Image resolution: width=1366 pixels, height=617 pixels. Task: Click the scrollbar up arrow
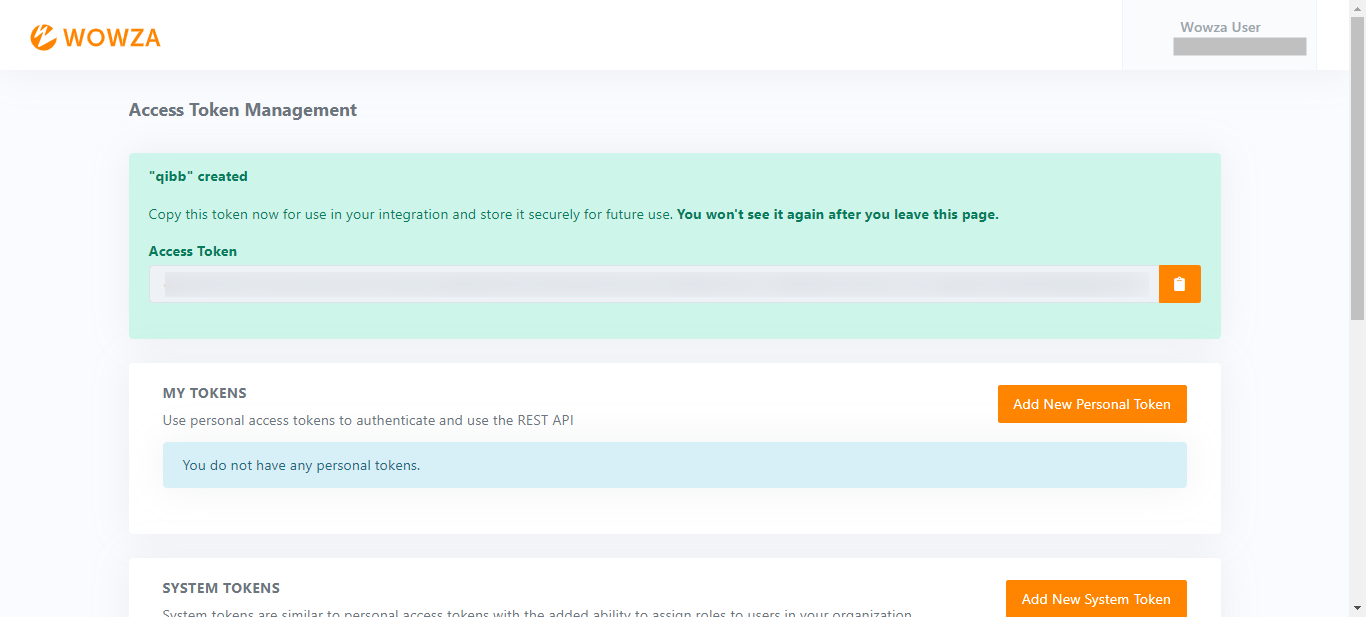[x=1357, y=8]
